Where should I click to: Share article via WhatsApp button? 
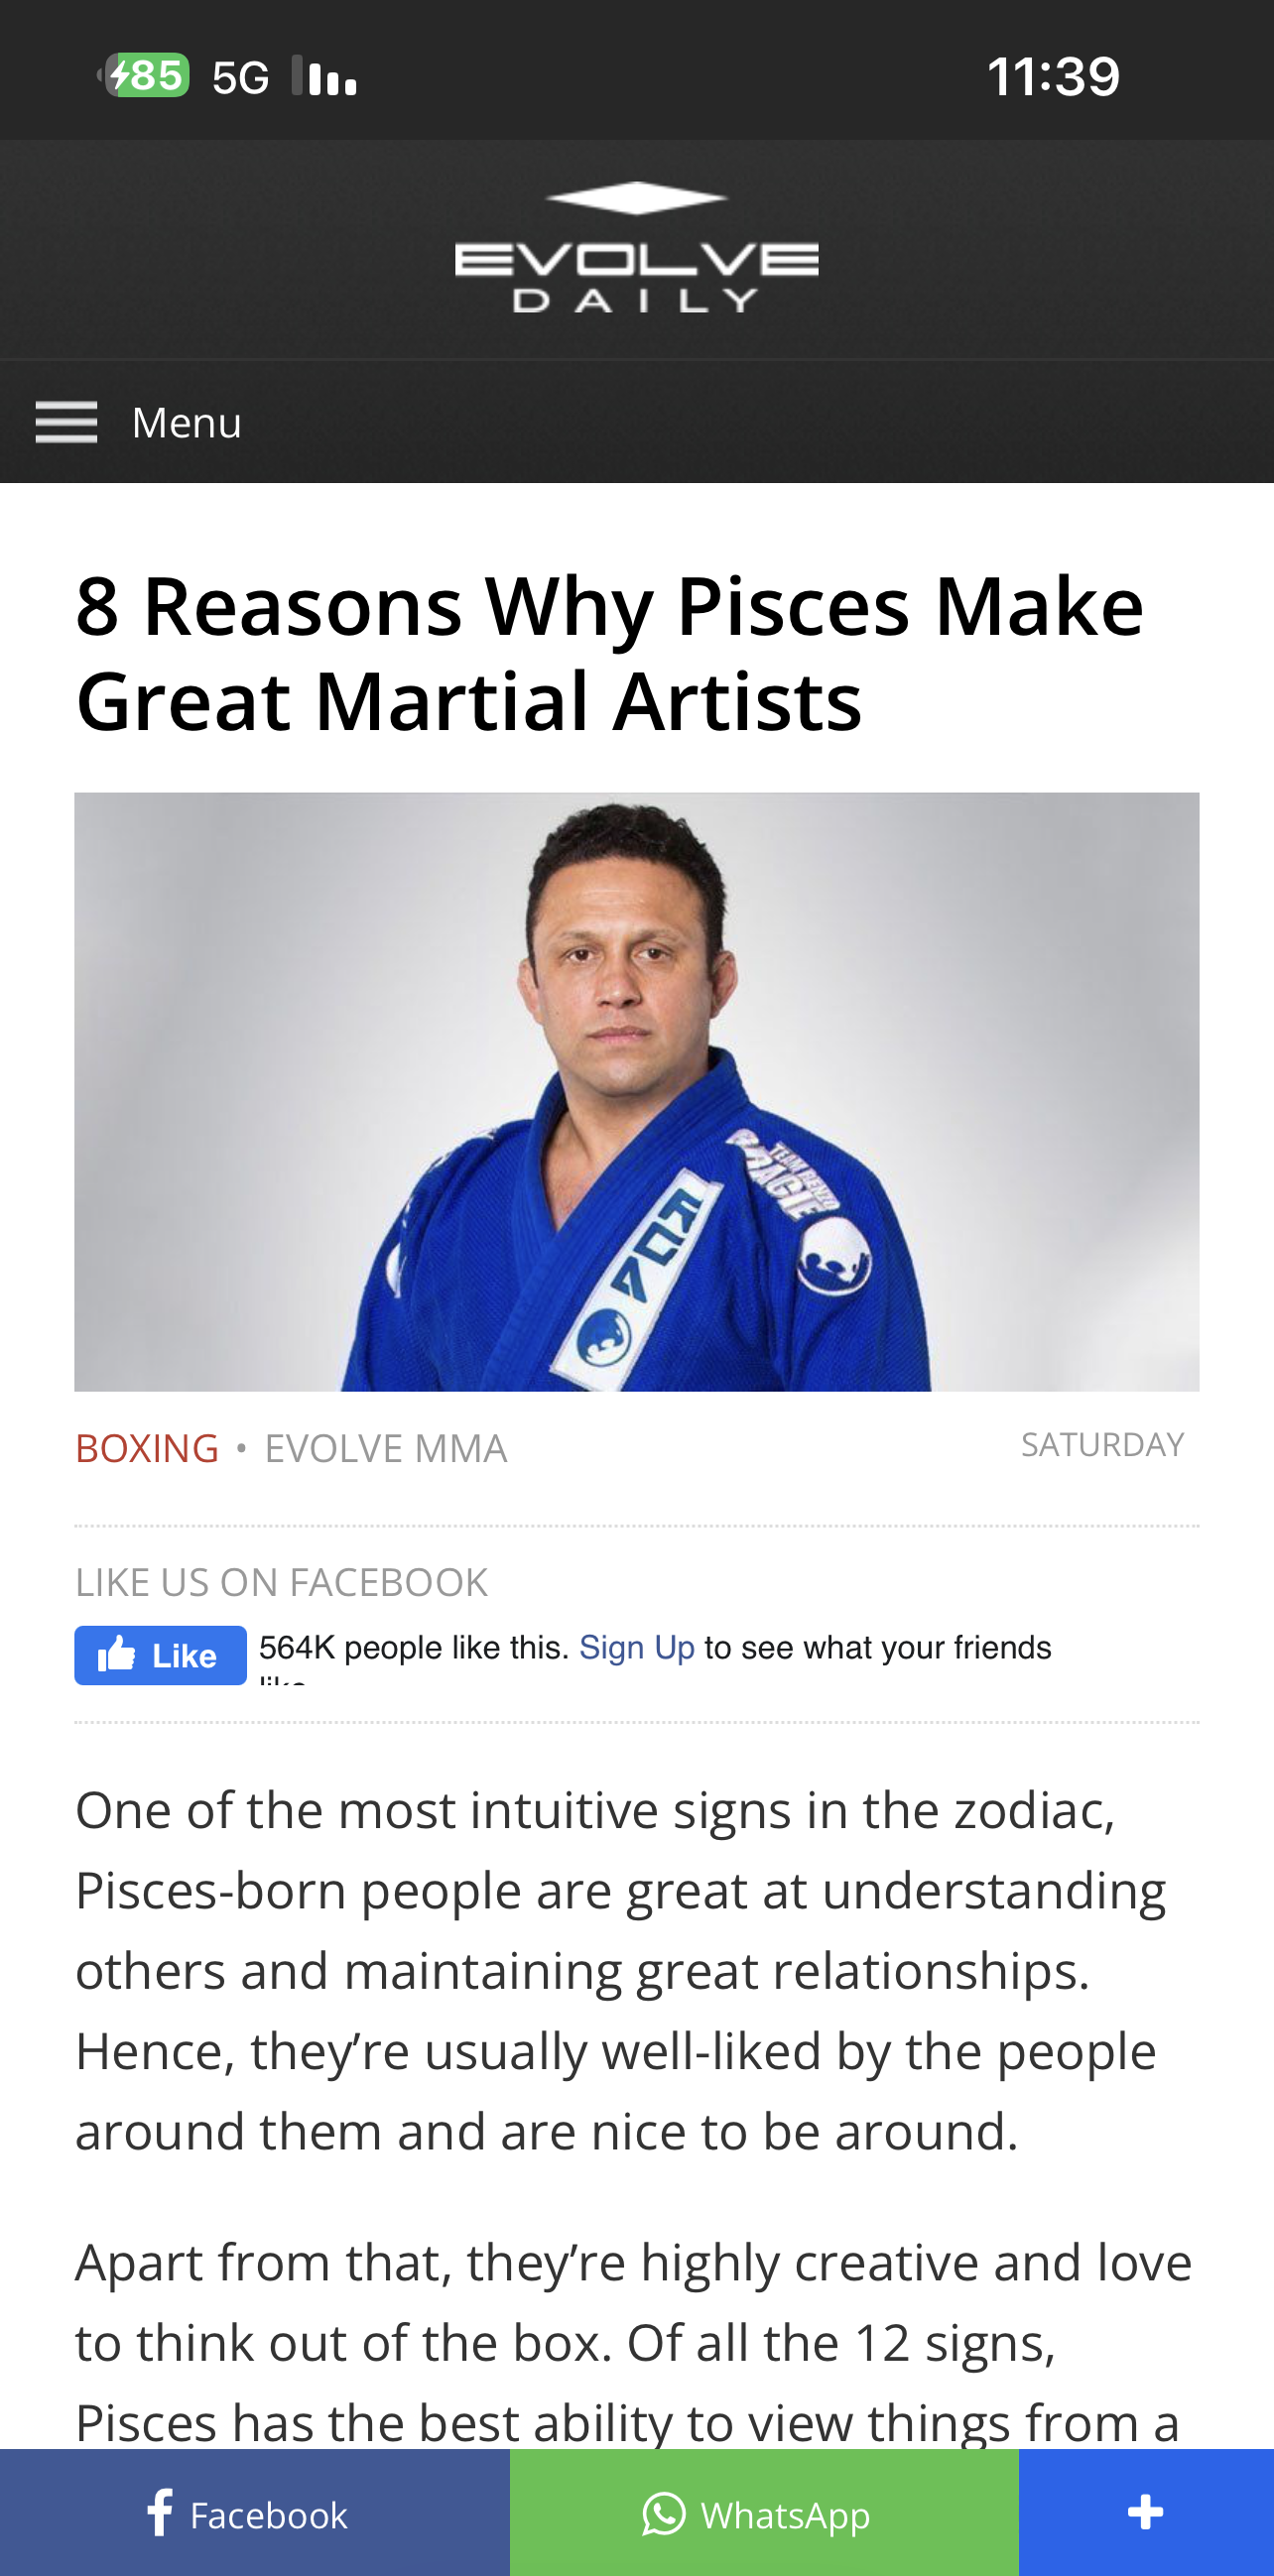[764, 2513]
